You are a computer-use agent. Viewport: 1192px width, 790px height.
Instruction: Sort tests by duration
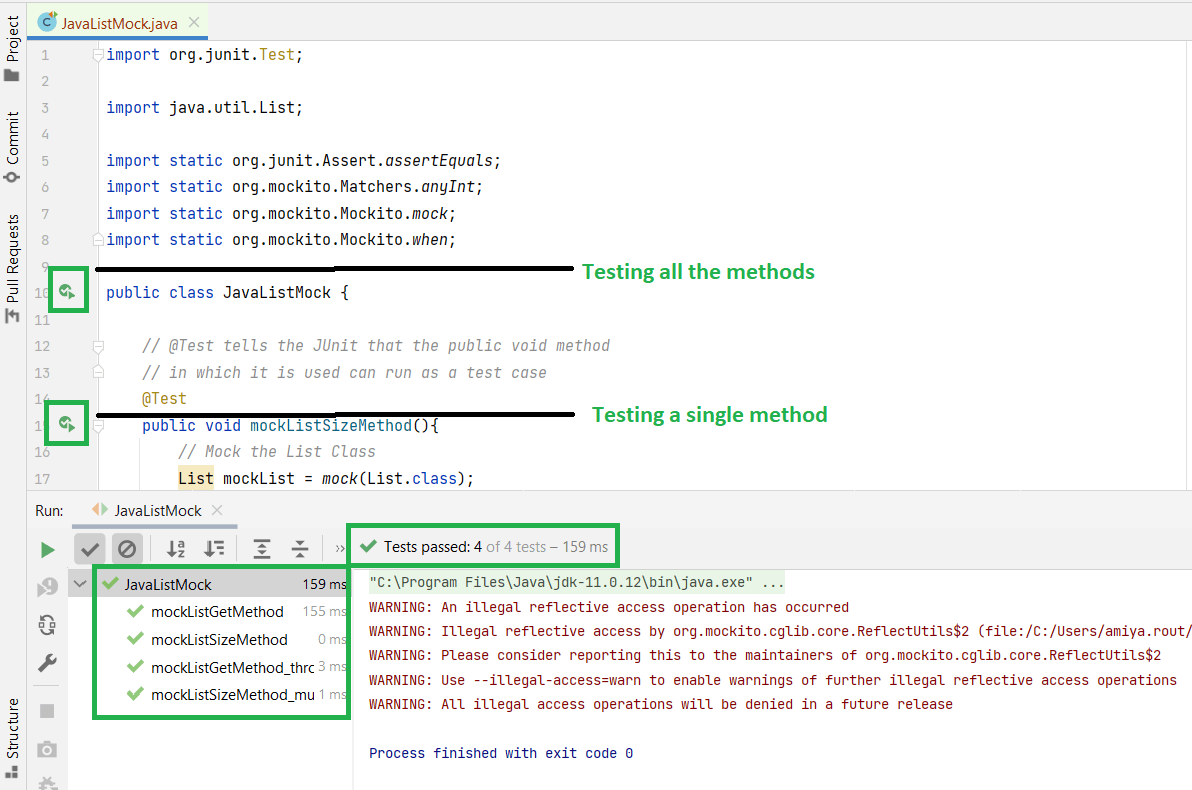coord(214,548)
